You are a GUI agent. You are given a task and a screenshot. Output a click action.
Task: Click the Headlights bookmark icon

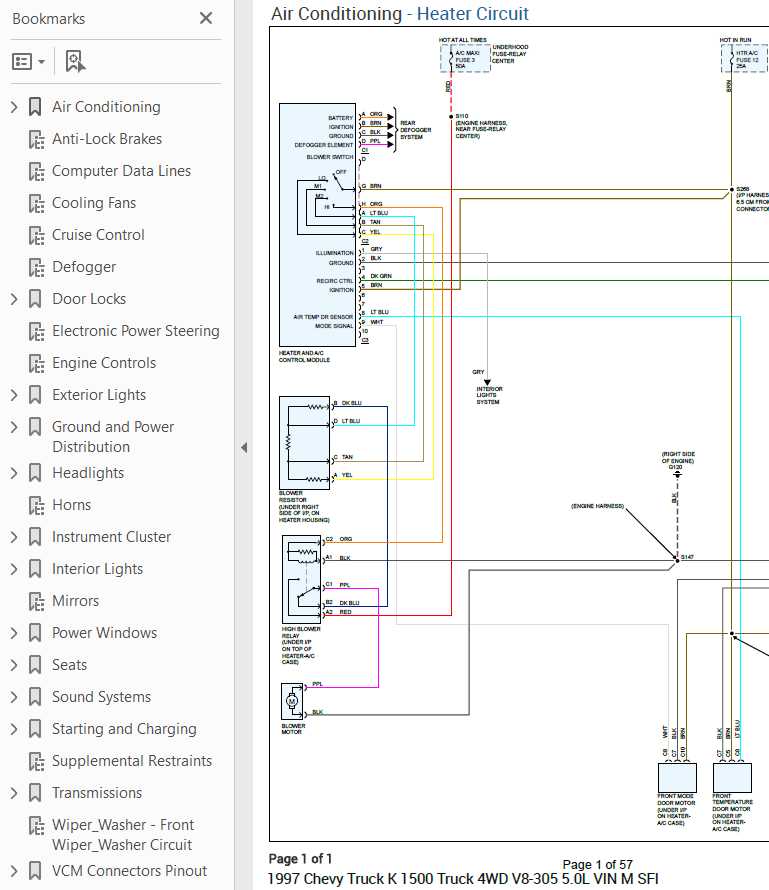[35, 473]
